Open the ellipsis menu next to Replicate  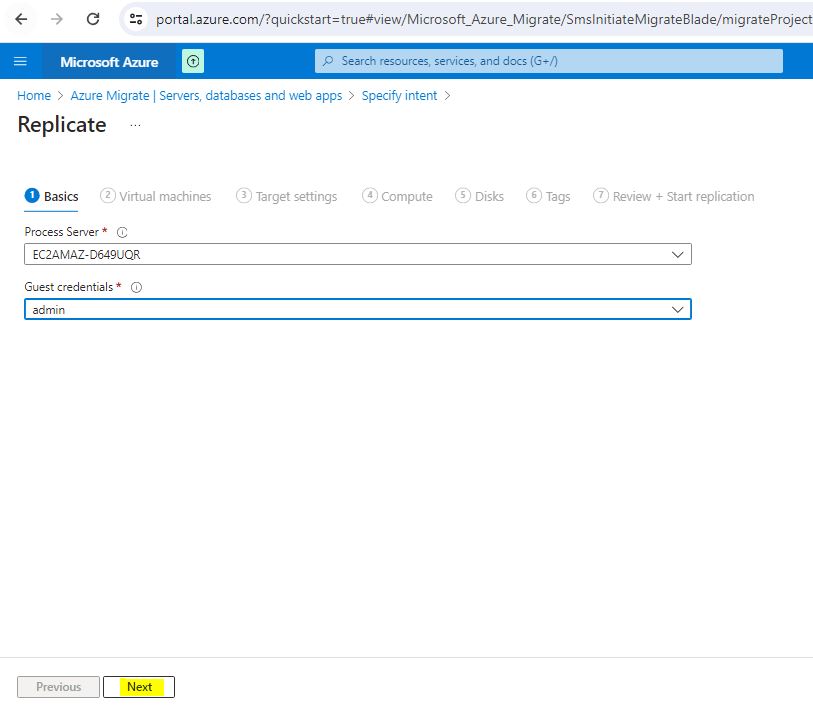[135, 125]
